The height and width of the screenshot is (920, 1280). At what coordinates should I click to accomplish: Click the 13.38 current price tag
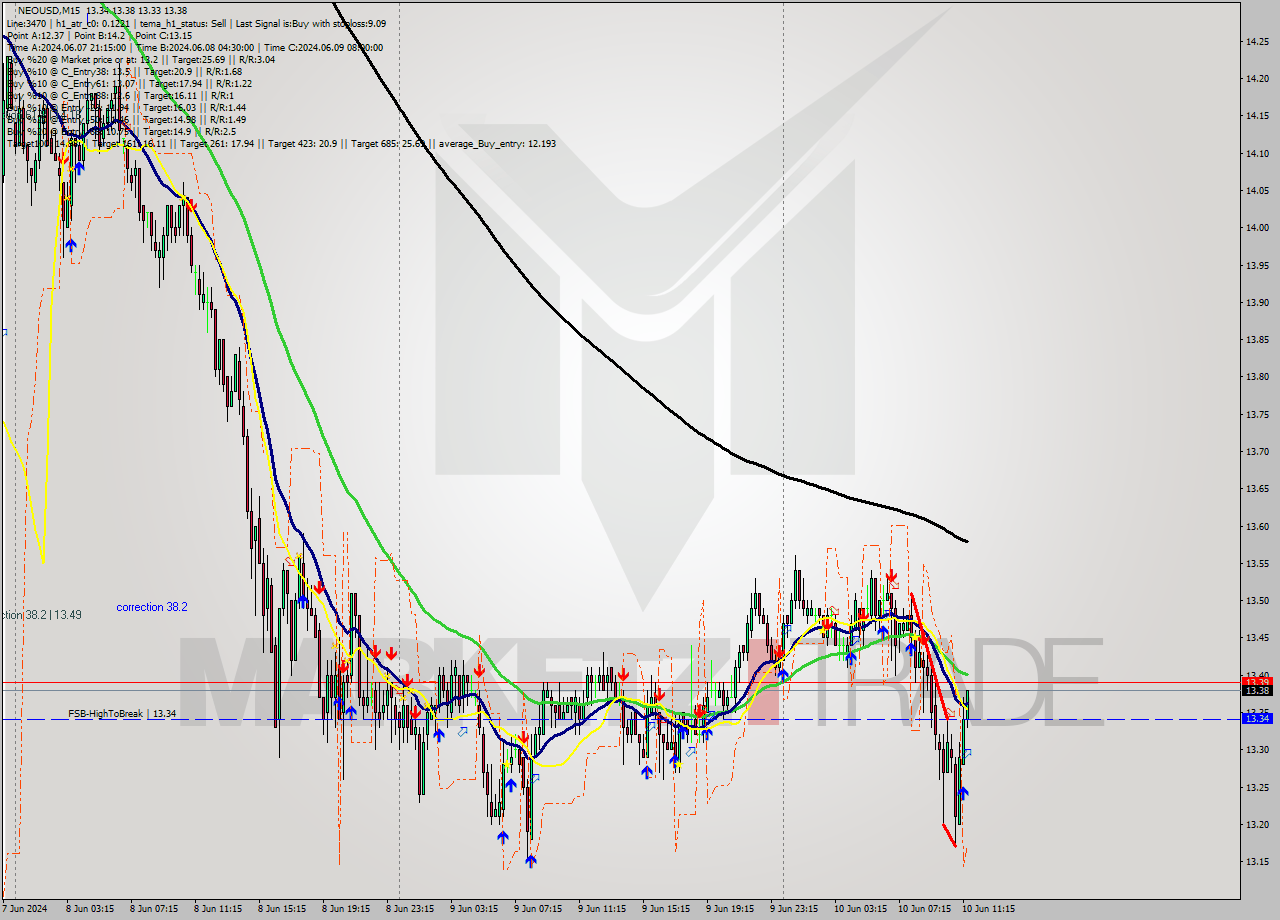1257,690
